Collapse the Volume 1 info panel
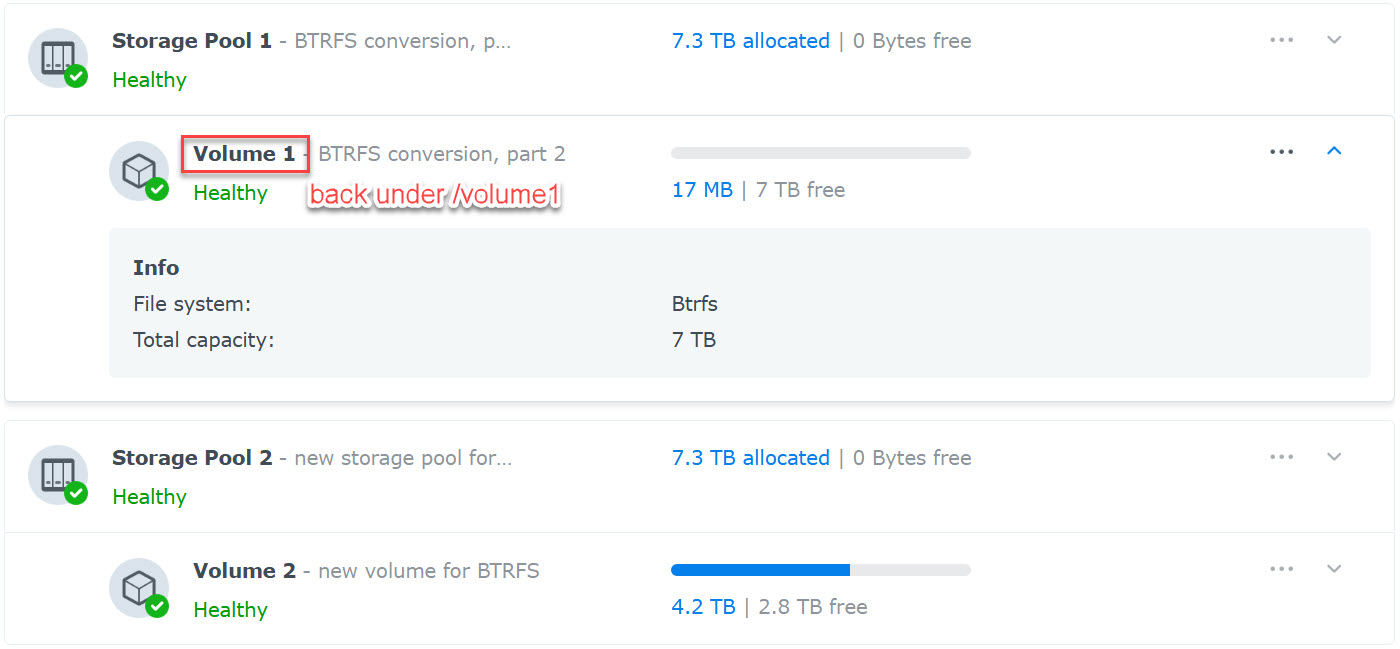The height and width of the screenshot is (649, 1400). pyautogui.click(x=1333, y=151)
